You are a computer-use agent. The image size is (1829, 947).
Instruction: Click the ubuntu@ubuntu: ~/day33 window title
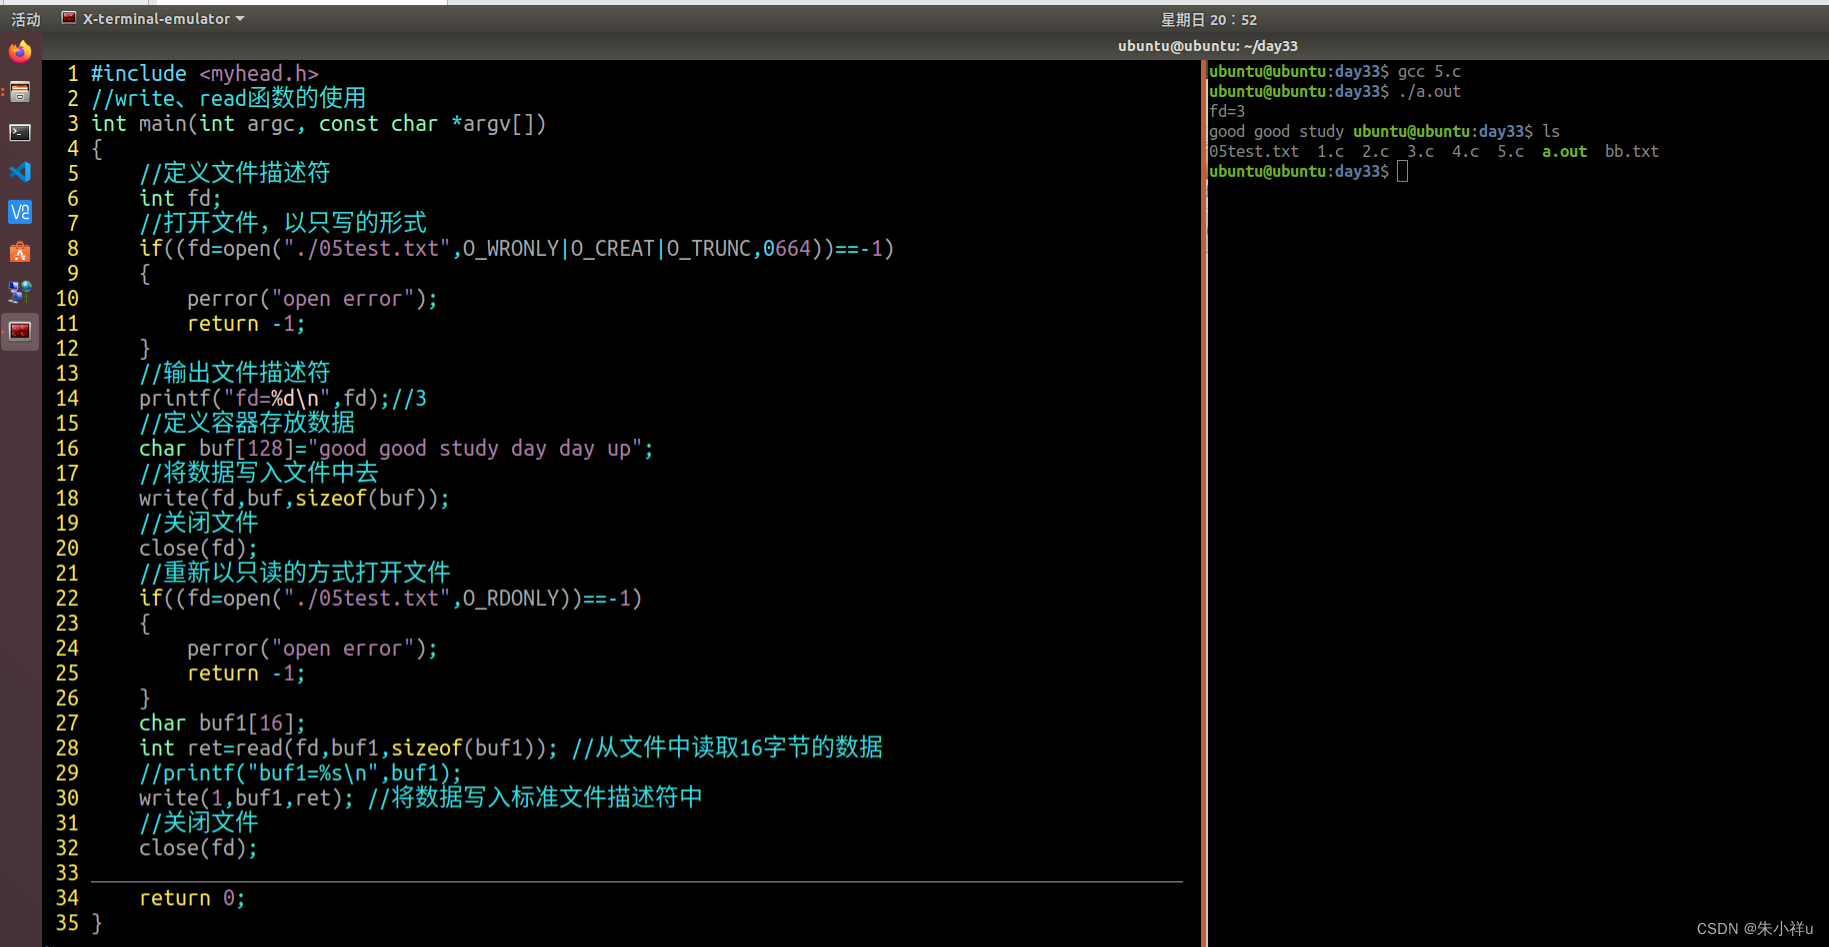1207,45
